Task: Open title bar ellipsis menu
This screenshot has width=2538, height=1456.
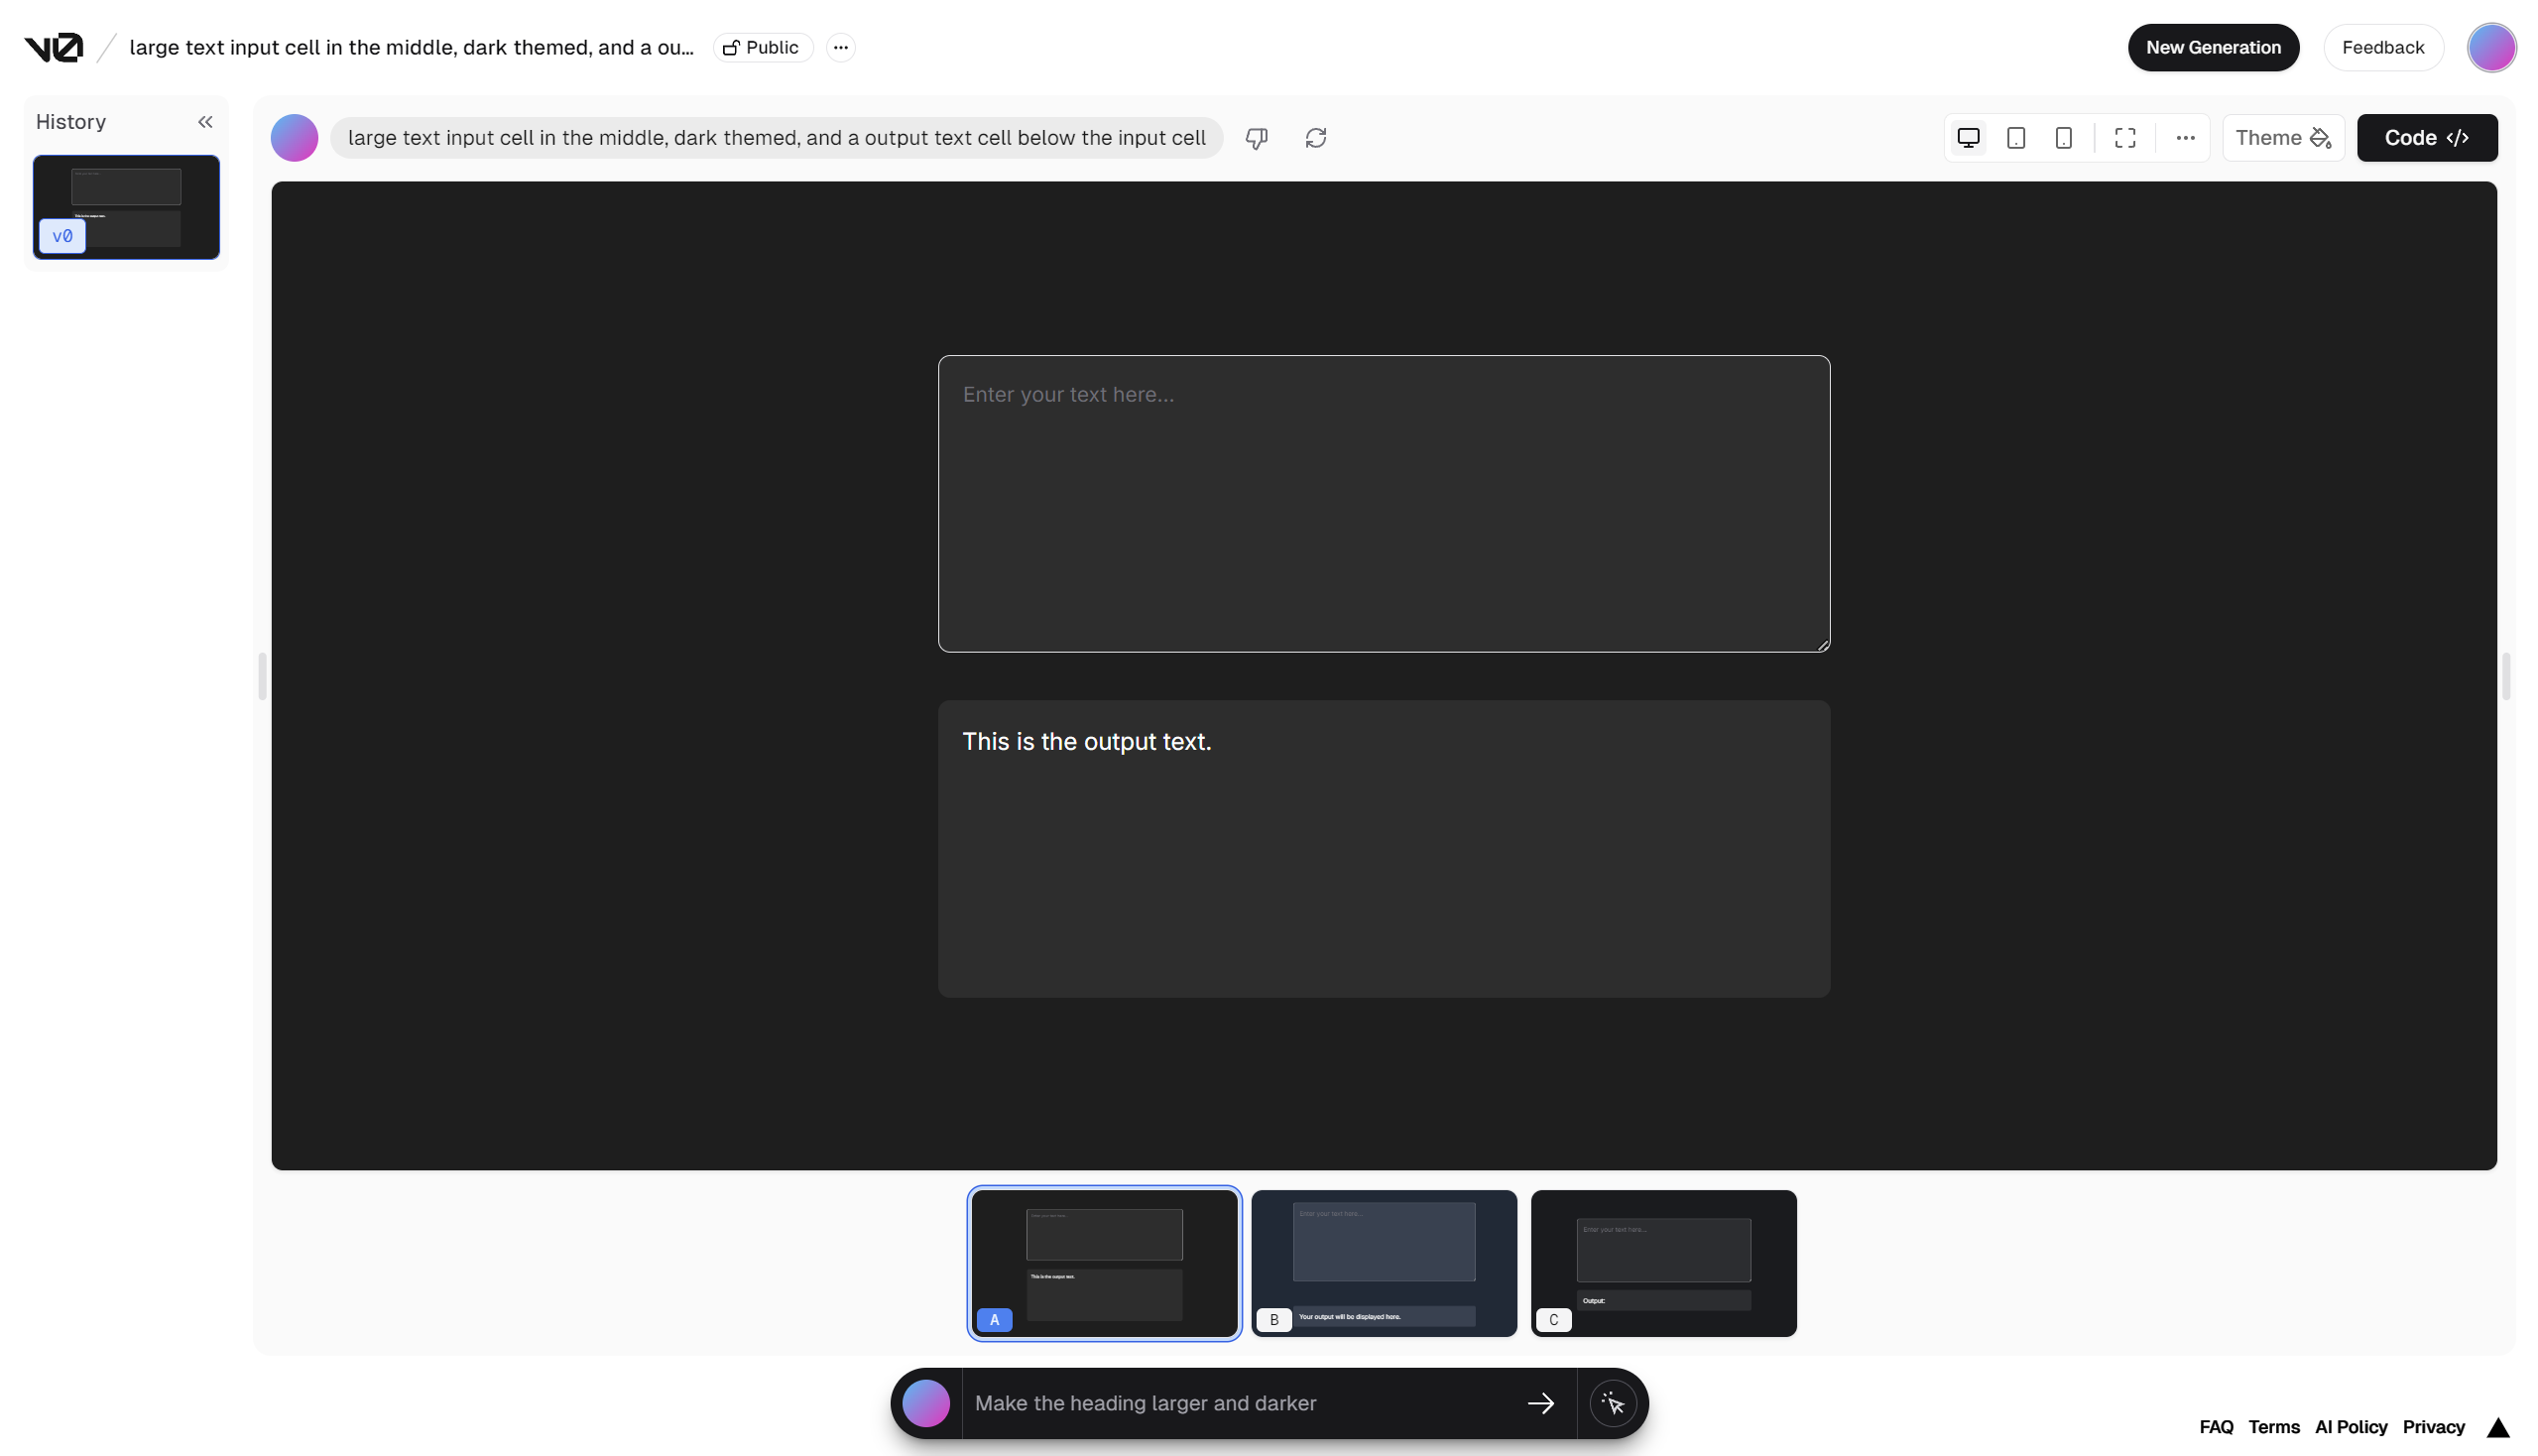Action: (x=840, y=47)
